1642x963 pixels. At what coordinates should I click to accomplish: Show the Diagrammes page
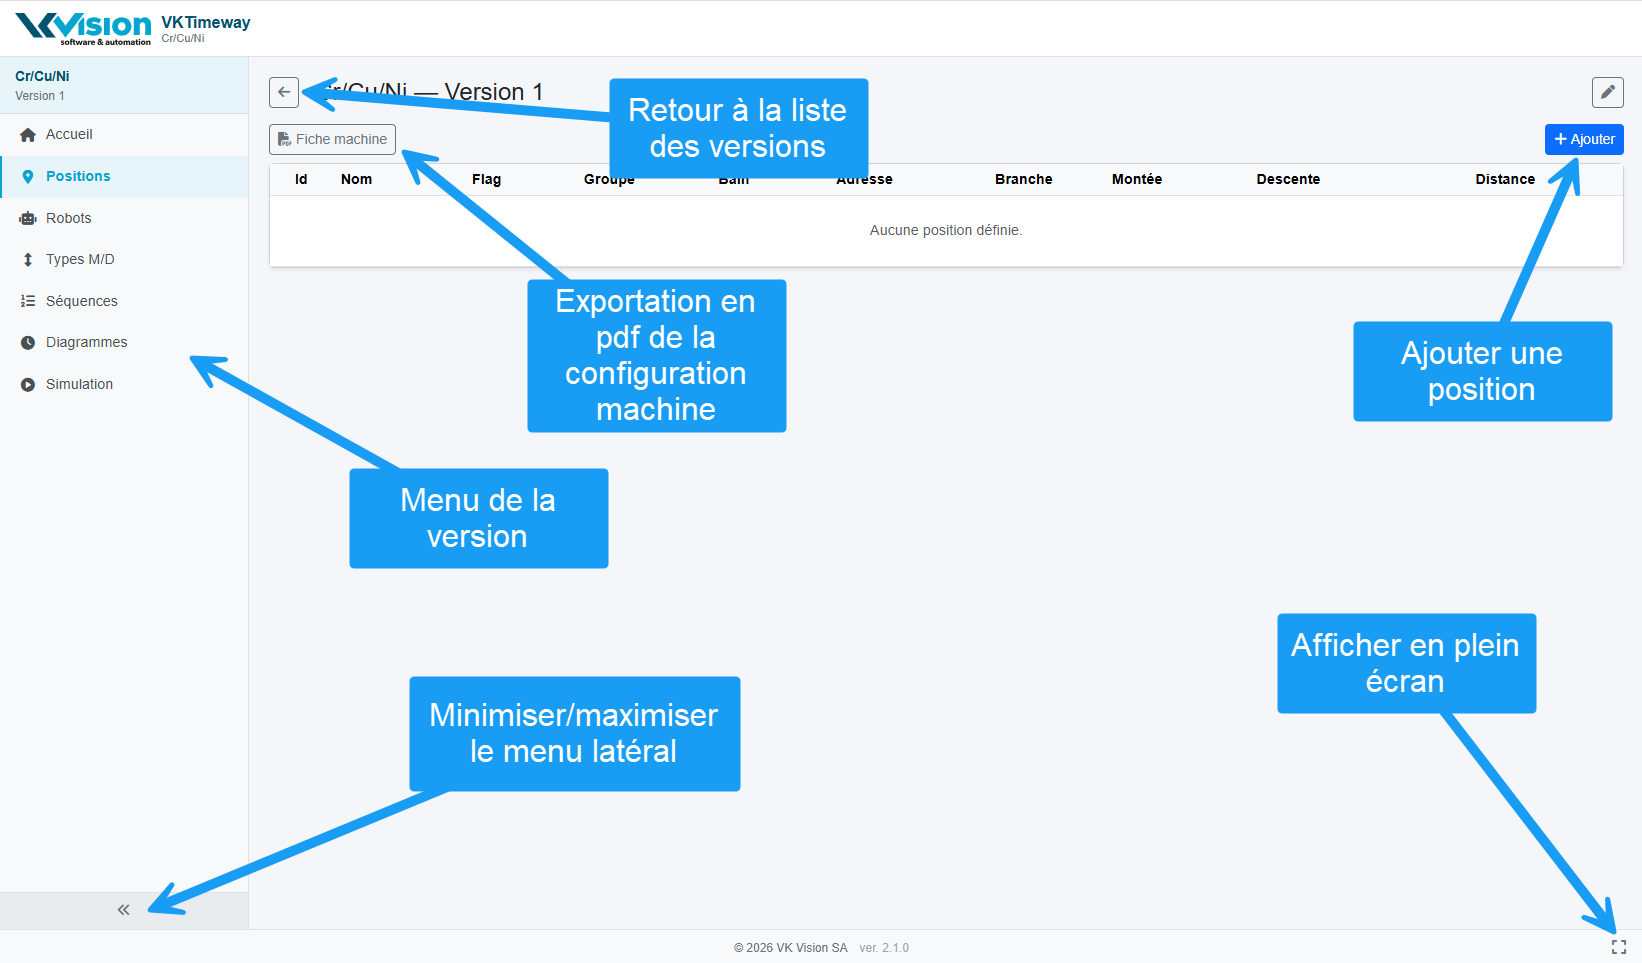coord(86,343)
